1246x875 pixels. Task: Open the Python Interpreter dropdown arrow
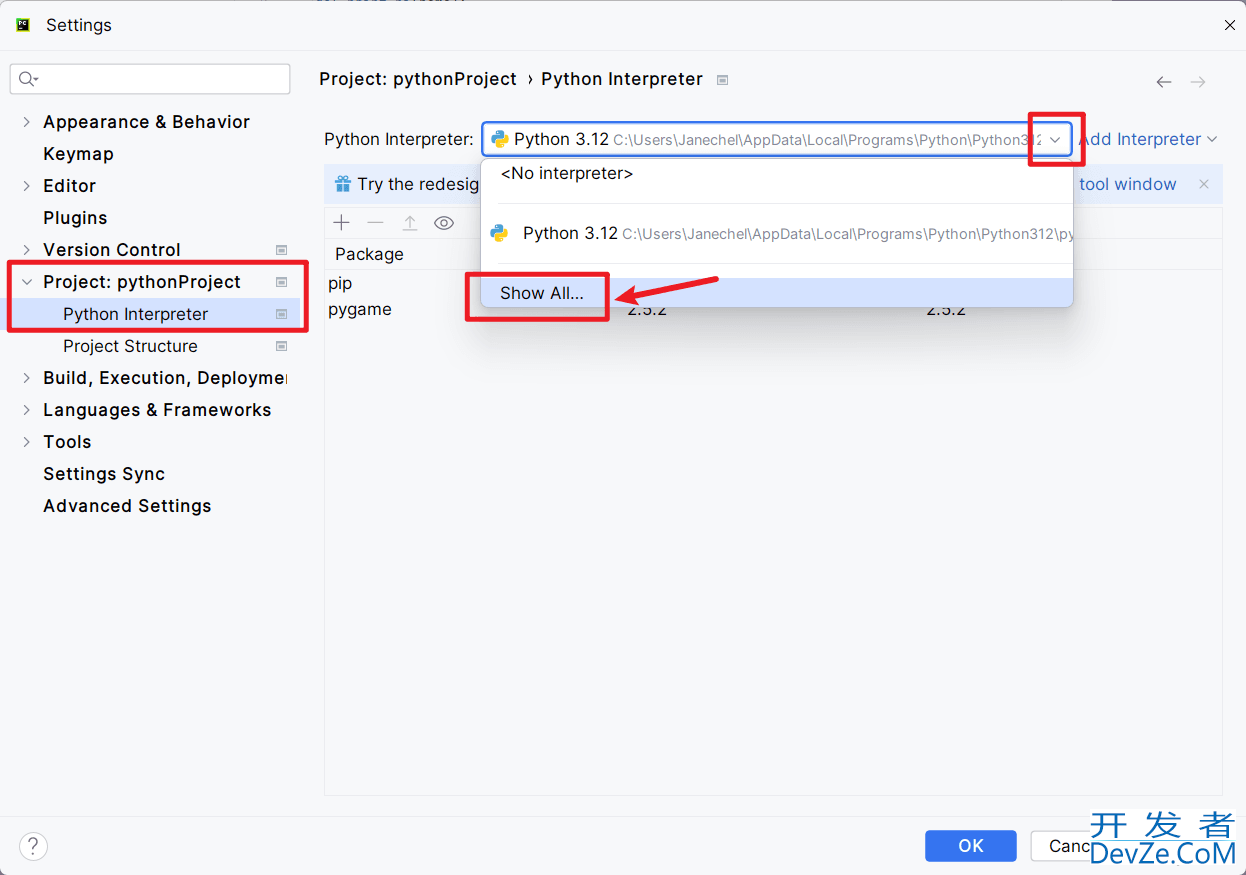[1055, 139]
